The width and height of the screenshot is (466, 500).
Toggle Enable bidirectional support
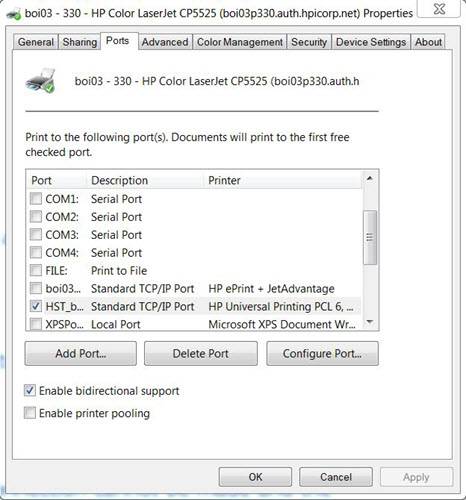30,390
